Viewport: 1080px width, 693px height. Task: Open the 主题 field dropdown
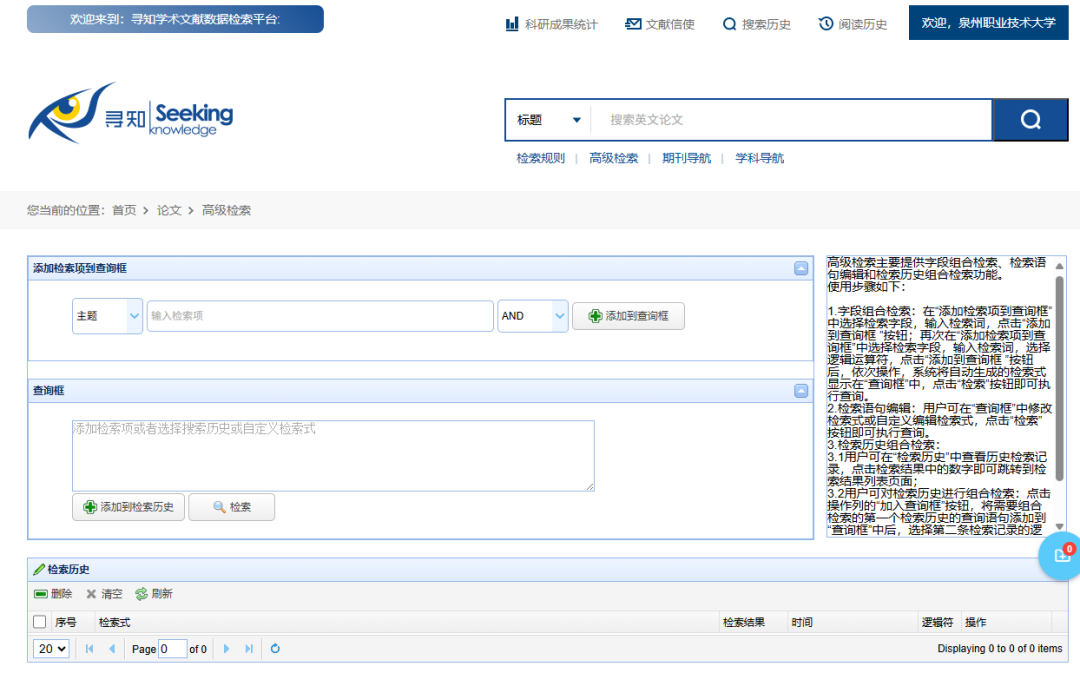[107, 316]
